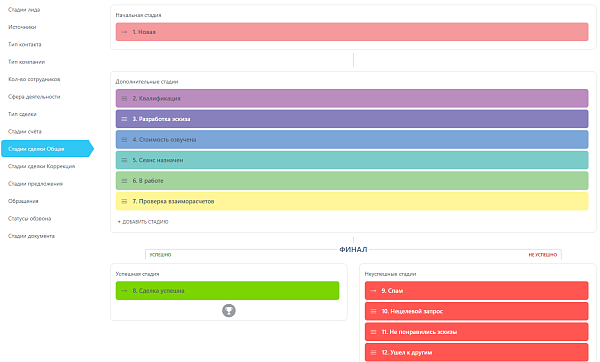Click the 6. В работе stage title
Viewport: 600px width, 362px height.
tap(148, 181)
